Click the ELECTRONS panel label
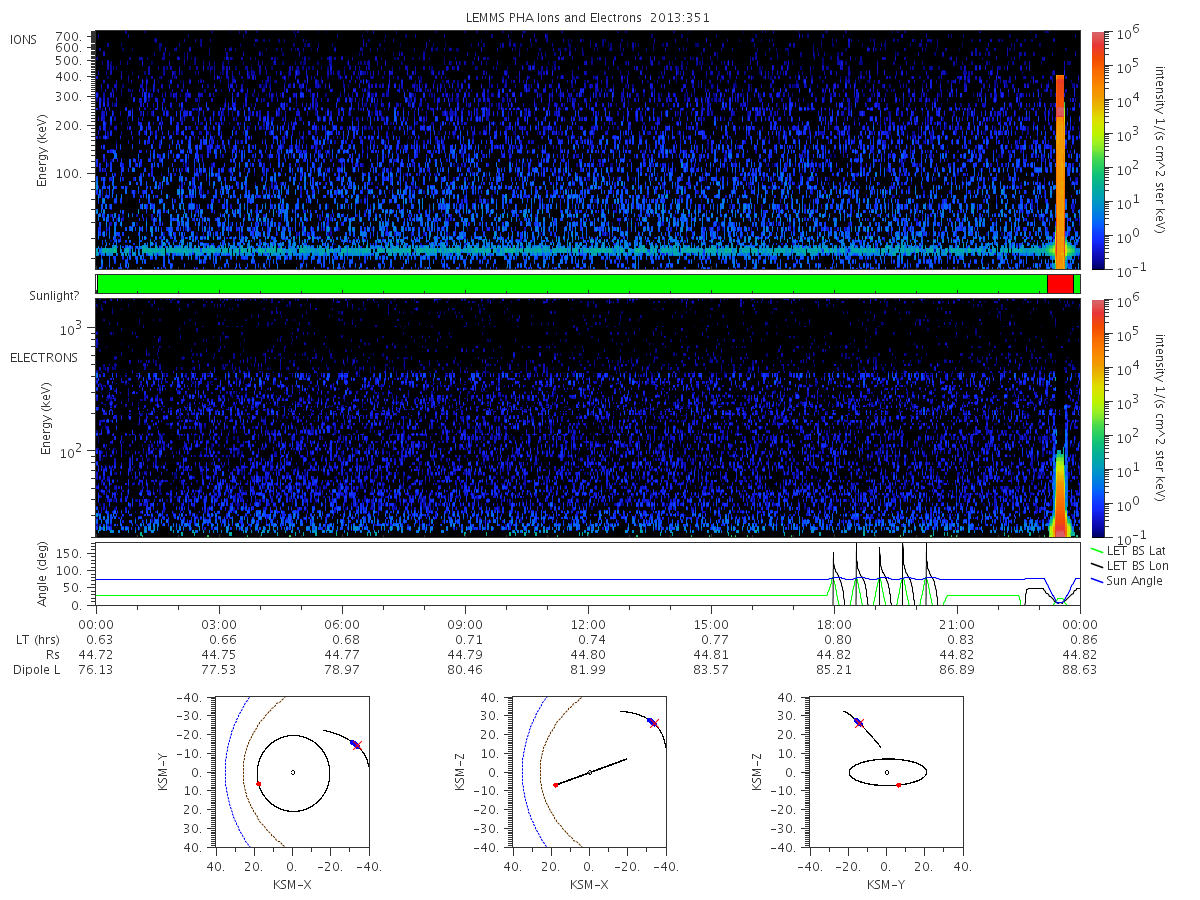Screen dimensions: 1200x900 [x=43, y=357]
